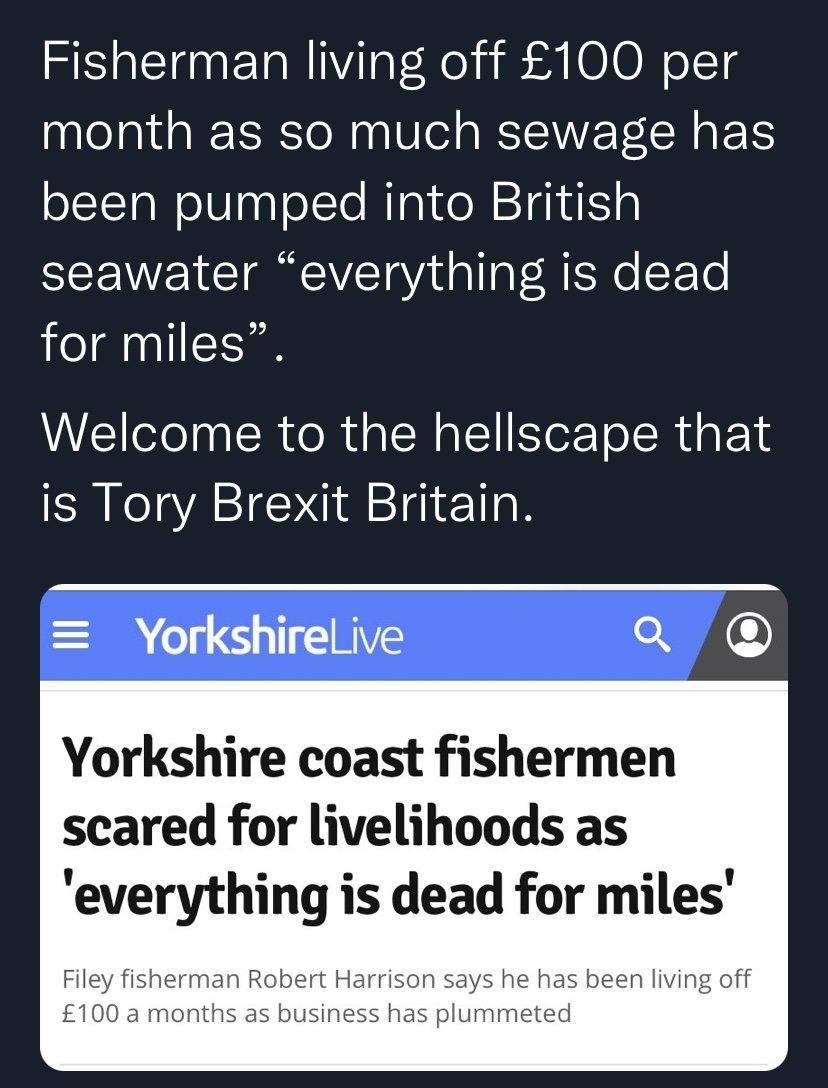The height and width of the screenshot is (1088, 828).
Task: Open the embedded YorkshireLive article card
Action: [x=414, y=828]
